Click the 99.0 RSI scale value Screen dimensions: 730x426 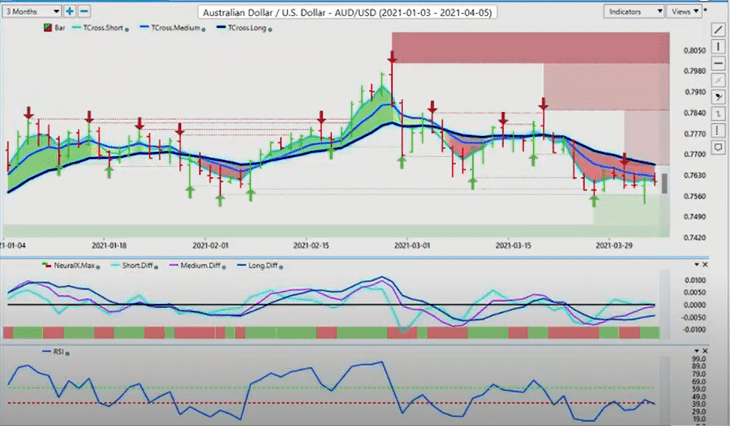coord(699,359)
